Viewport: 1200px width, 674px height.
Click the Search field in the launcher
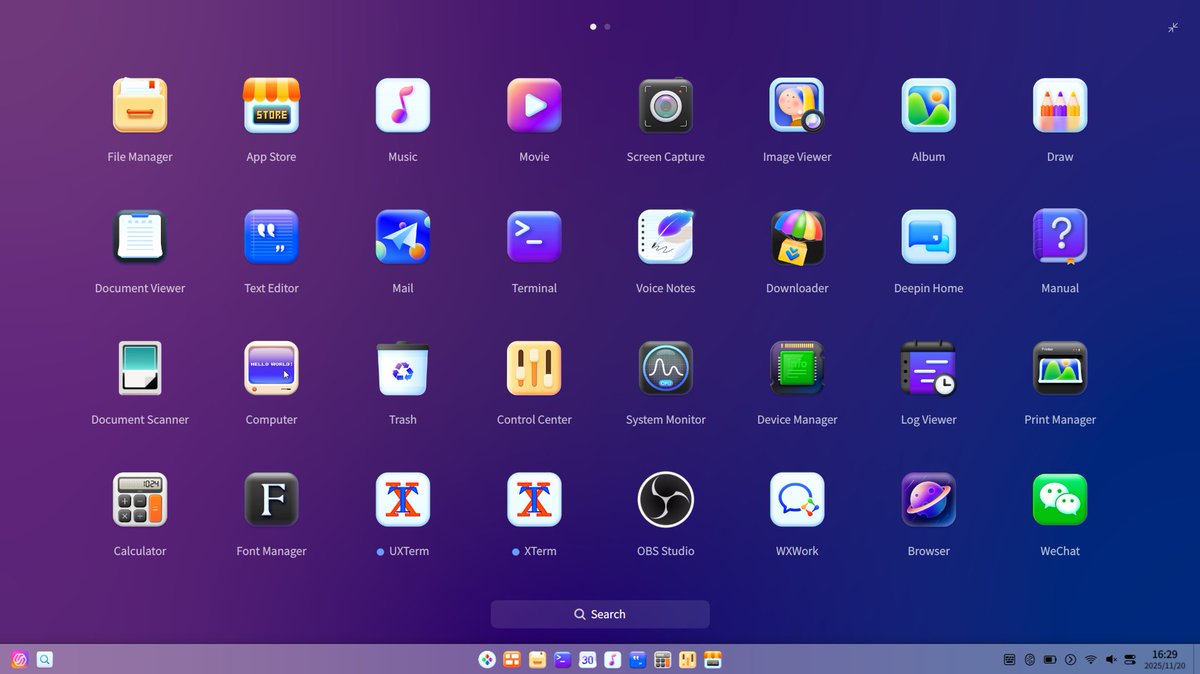[600, 614]
